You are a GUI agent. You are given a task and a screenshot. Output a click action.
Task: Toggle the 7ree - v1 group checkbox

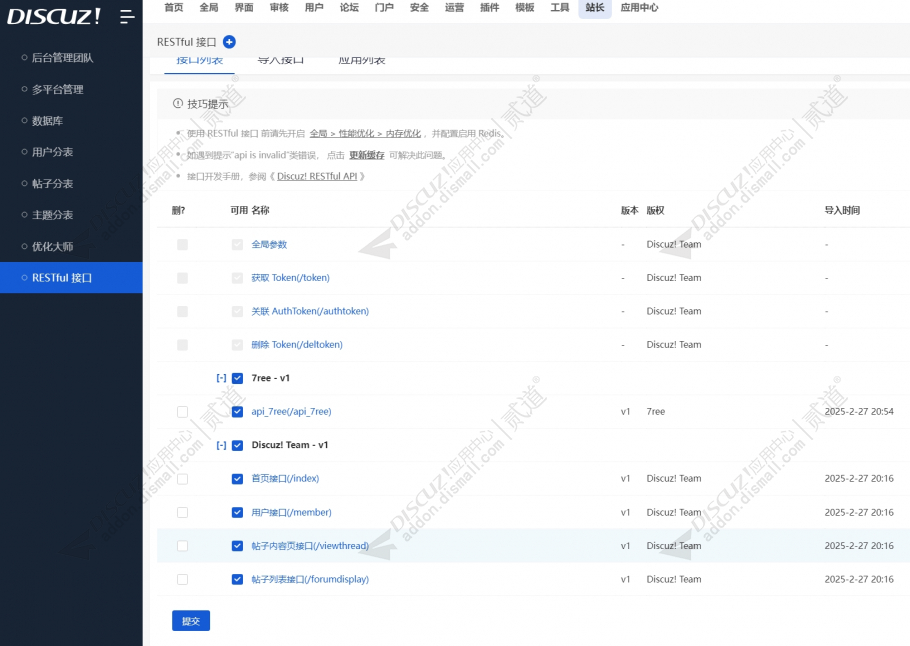237,378
